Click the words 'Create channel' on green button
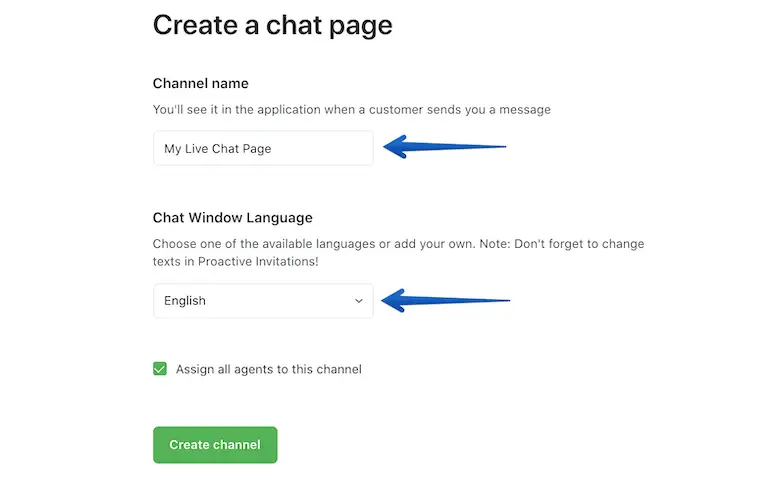The image size is (780, 495). [215, 445]
